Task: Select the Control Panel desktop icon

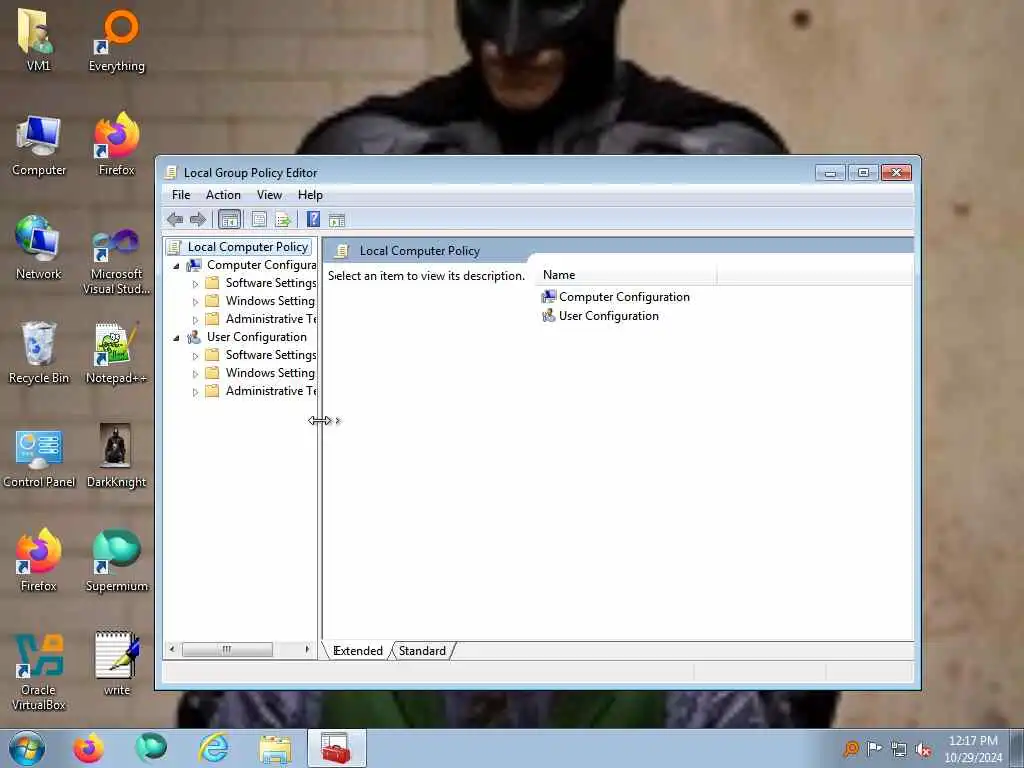Action: (39, 457)
